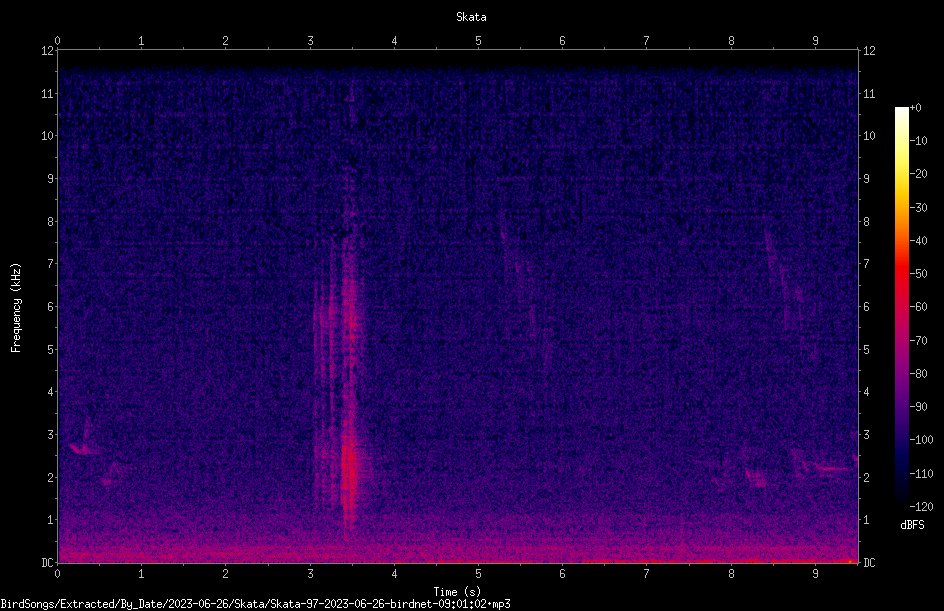This screenshot has height=611, width=944.
Task: Click the "7" tick on the left frequency axis
Action: click(x=50, y=264)
